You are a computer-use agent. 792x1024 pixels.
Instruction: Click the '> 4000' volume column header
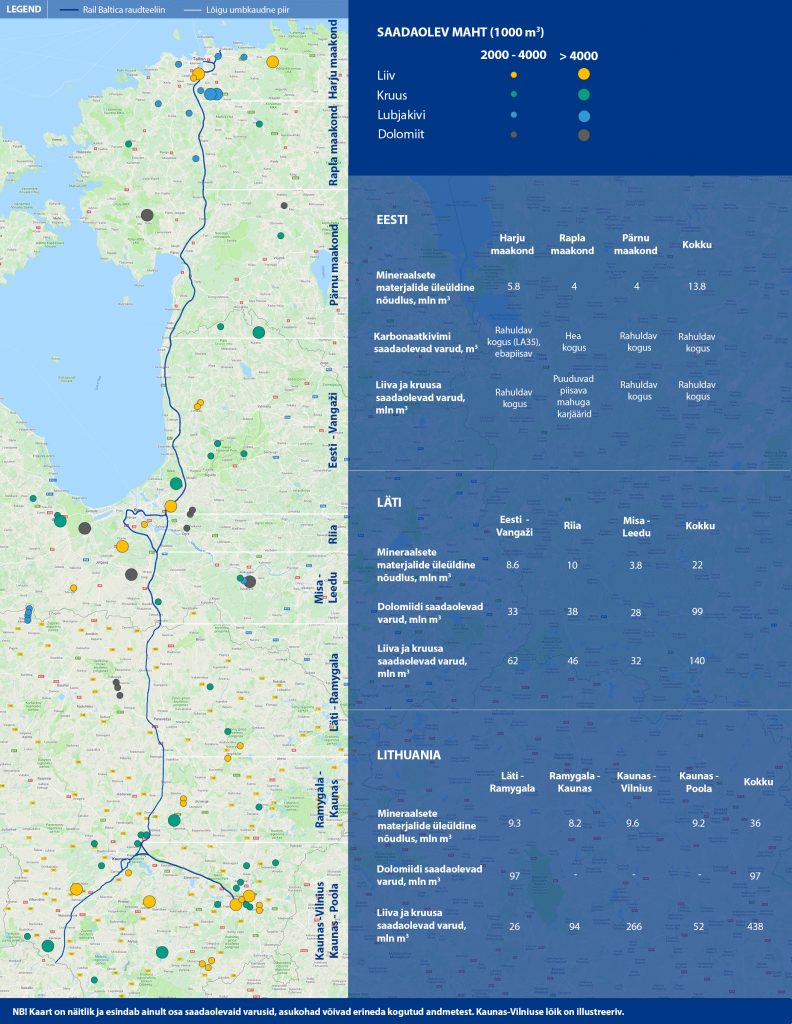coord(580,56)
